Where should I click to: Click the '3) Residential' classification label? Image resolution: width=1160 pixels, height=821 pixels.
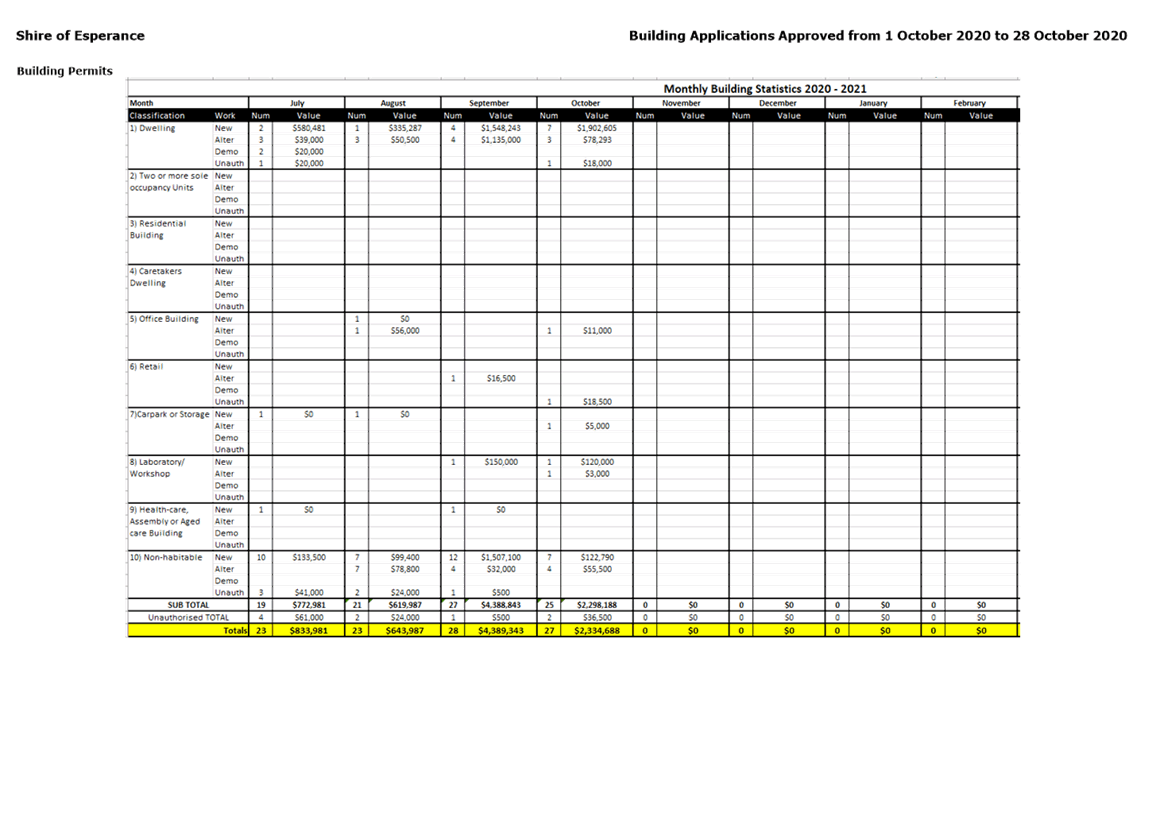click(x=158, y=223)
